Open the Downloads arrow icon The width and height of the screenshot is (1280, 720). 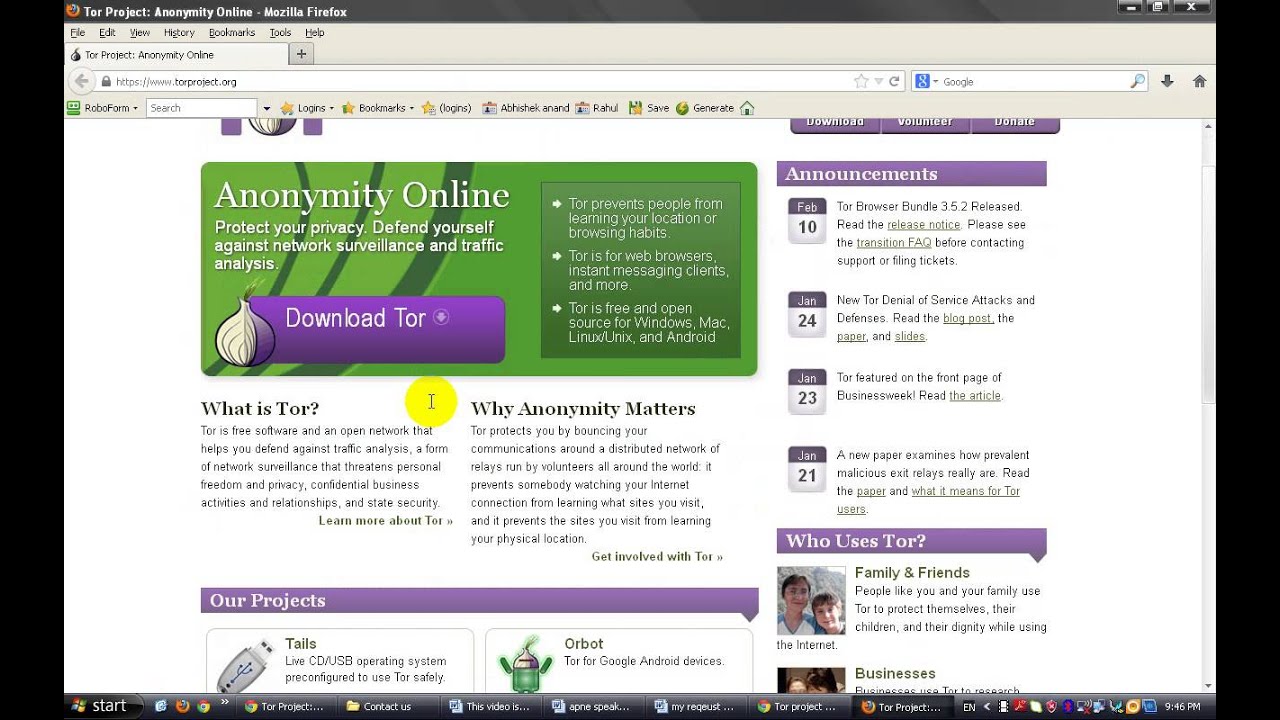tap(1167, 81)
